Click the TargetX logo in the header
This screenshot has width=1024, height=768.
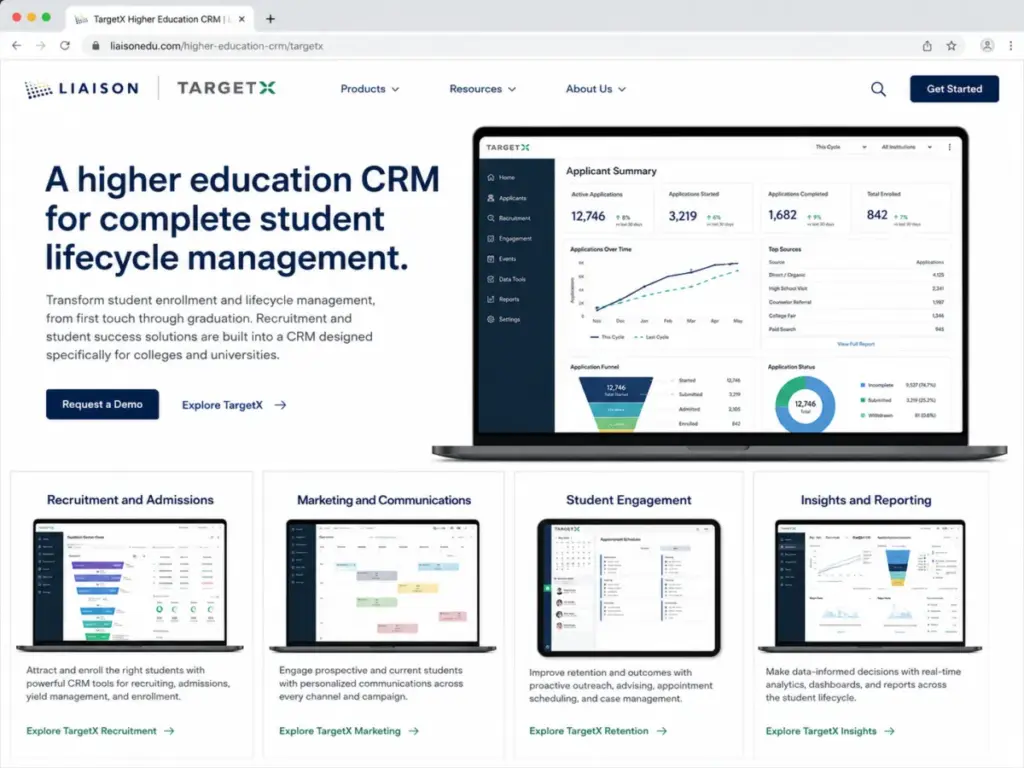pyautogui.click(x=227, y=88)
